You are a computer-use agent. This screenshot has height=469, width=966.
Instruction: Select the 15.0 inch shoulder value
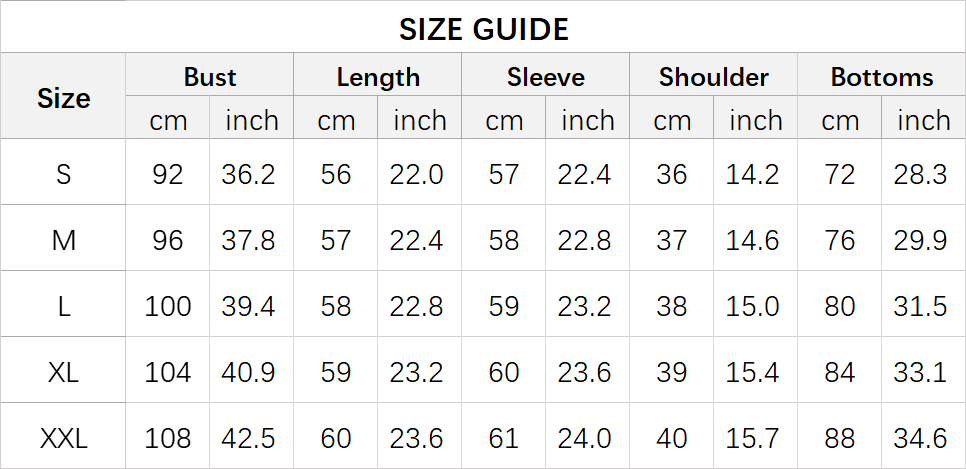(x=752, y=306)
